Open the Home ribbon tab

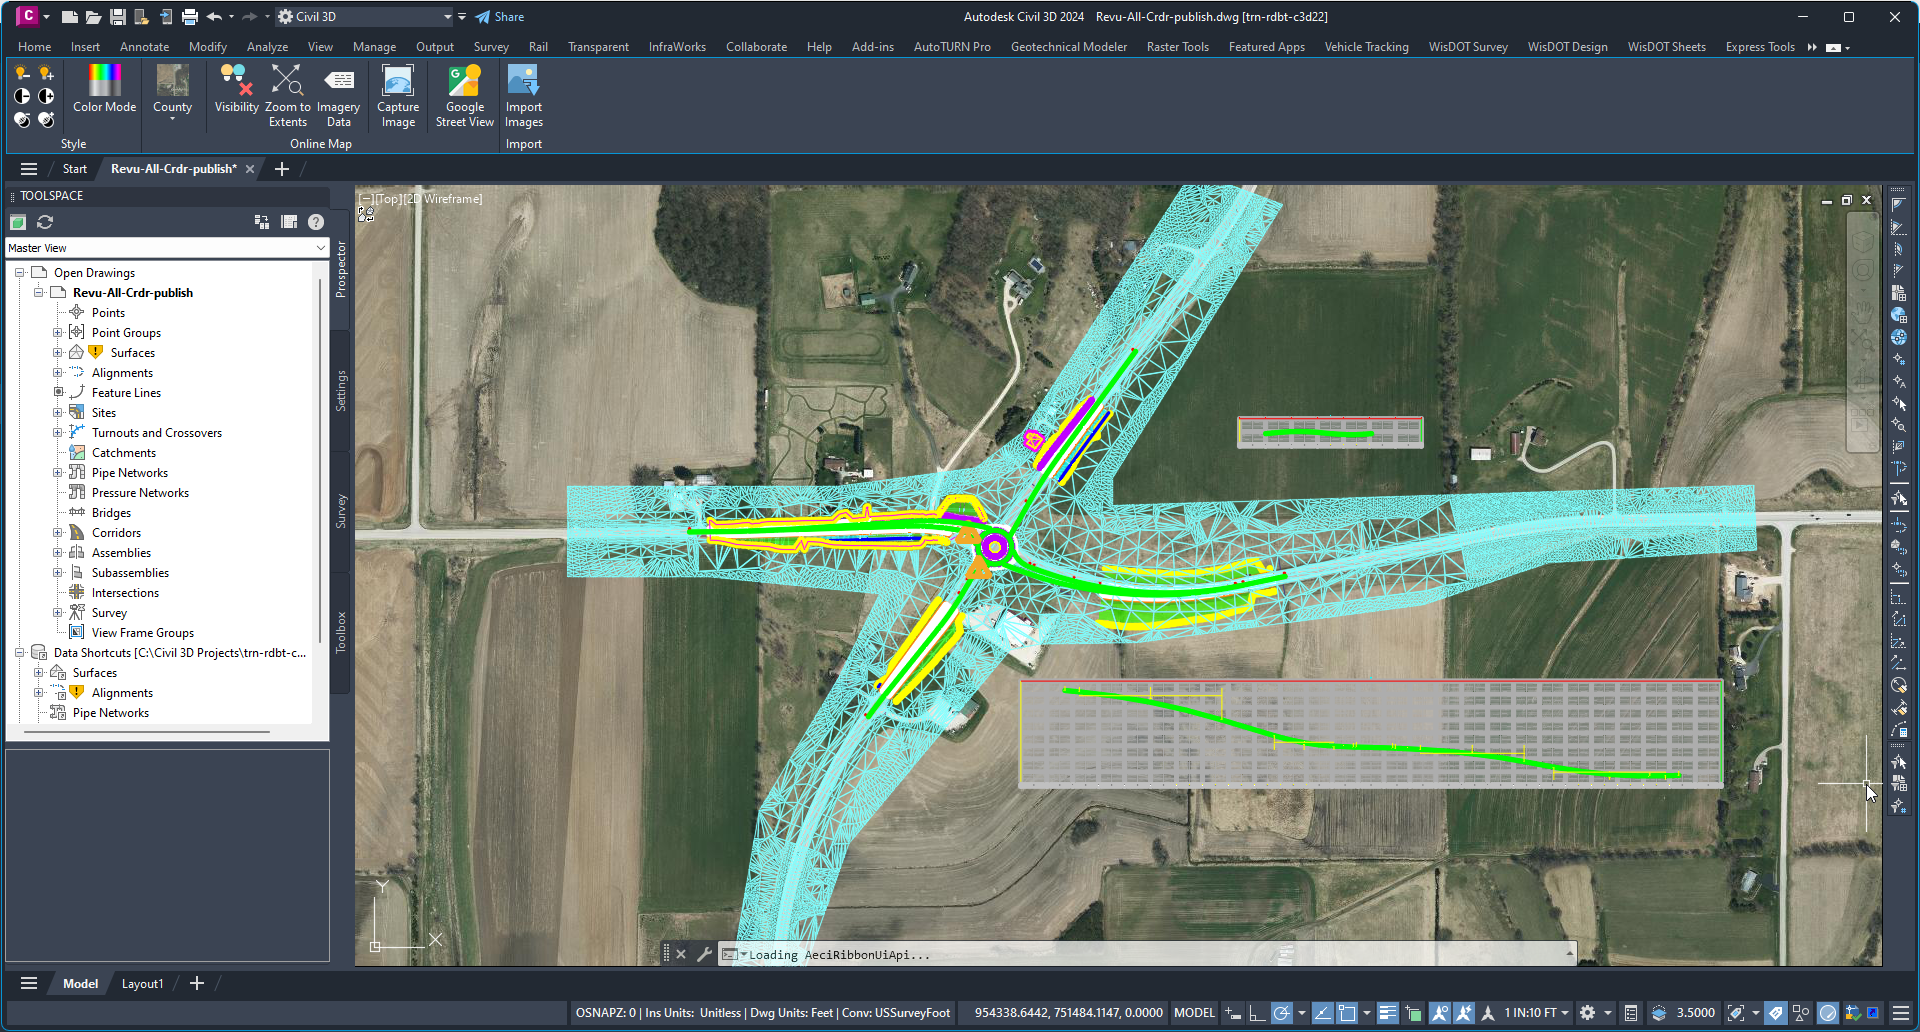pos(34,47)
